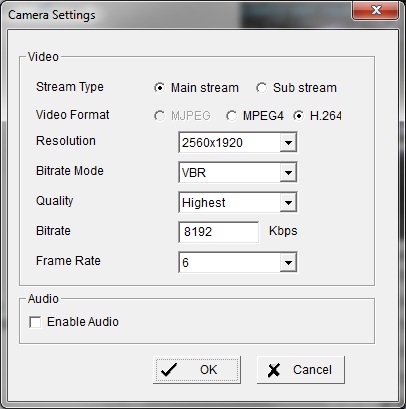Choose MPEG4 video format
Viewport: 406px width, 409px height.
coord(231,116)
